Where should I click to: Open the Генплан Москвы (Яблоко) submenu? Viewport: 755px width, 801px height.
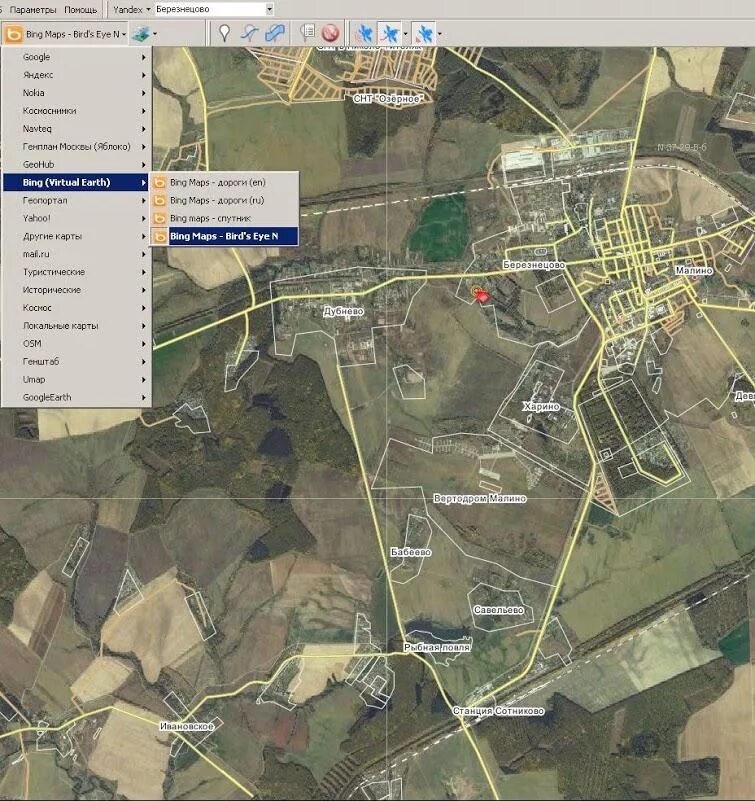[x=77, y=147]
